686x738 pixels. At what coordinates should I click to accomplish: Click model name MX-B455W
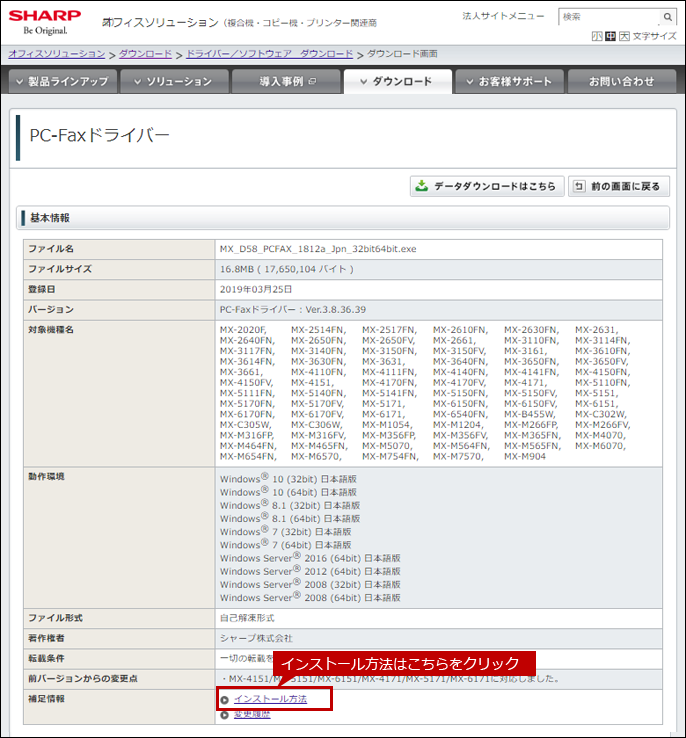tap(530, 415)
